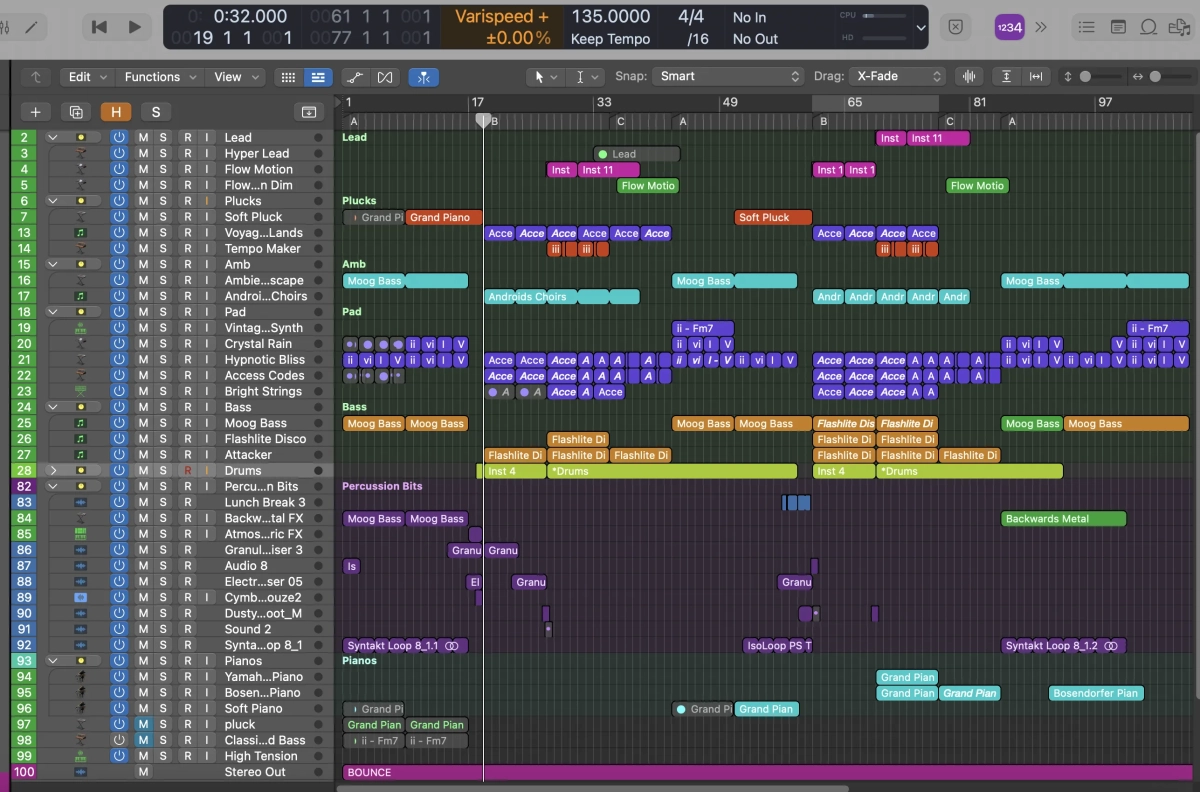Collapse the Plucks track stack
The height and width of the screenshot is (792, 1200).
tap(53, 201)
